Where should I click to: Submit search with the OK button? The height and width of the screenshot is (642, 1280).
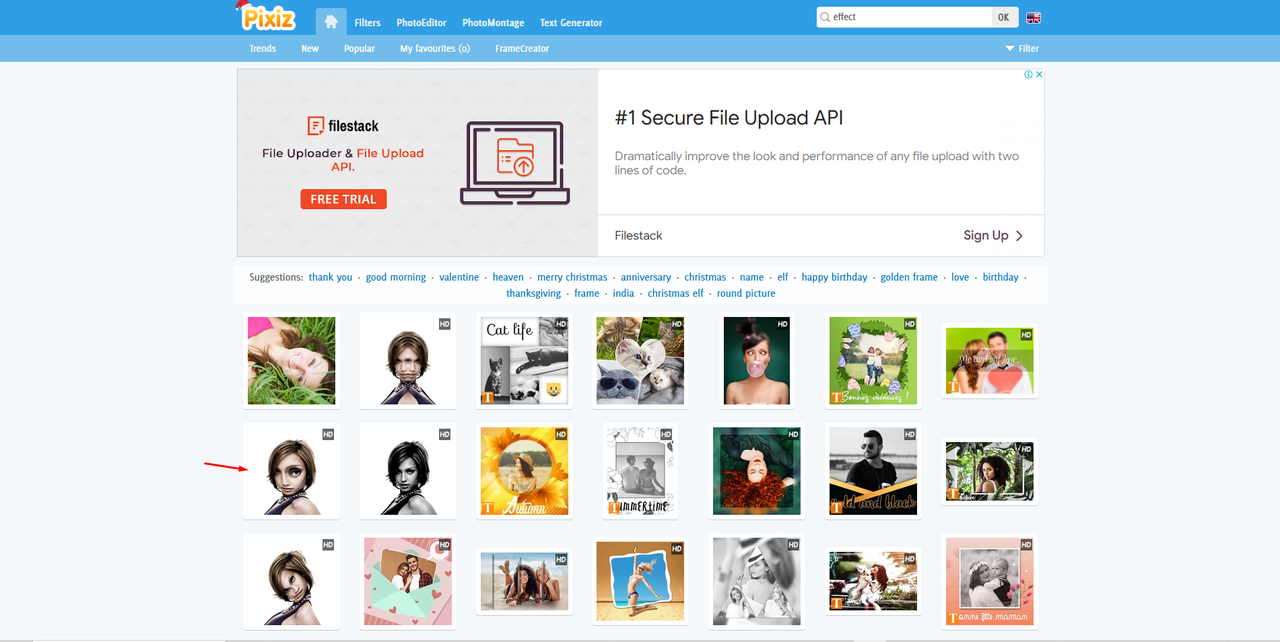(x=1003, y=17)
